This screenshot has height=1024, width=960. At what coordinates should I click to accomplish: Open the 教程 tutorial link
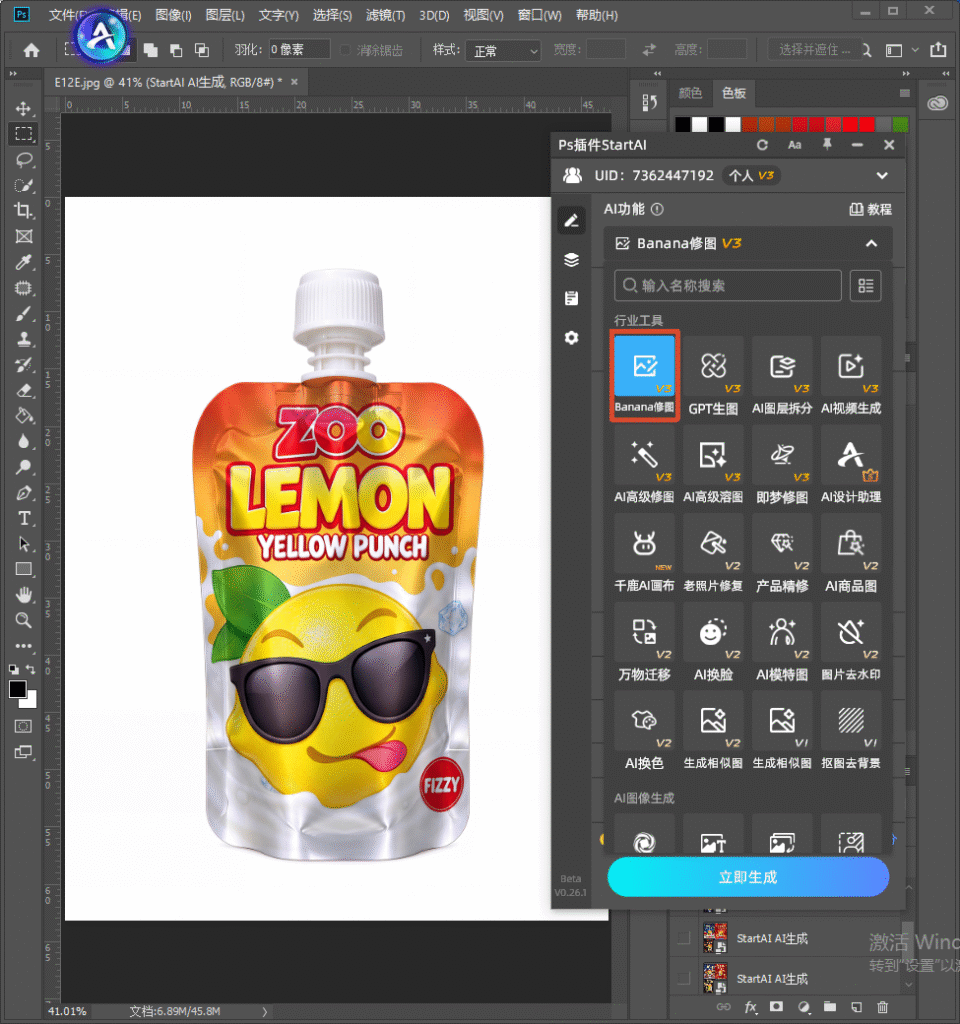coord(871,209)
